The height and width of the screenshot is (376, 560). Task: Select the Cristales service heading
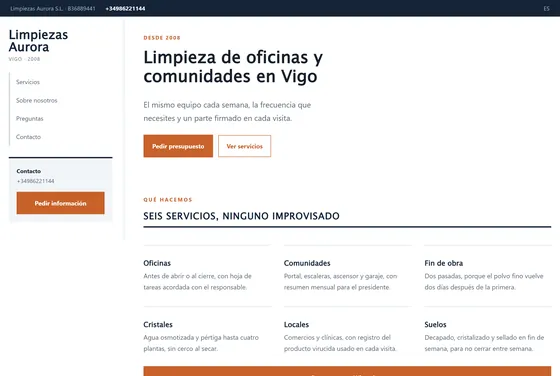click(x=158, y=325)
